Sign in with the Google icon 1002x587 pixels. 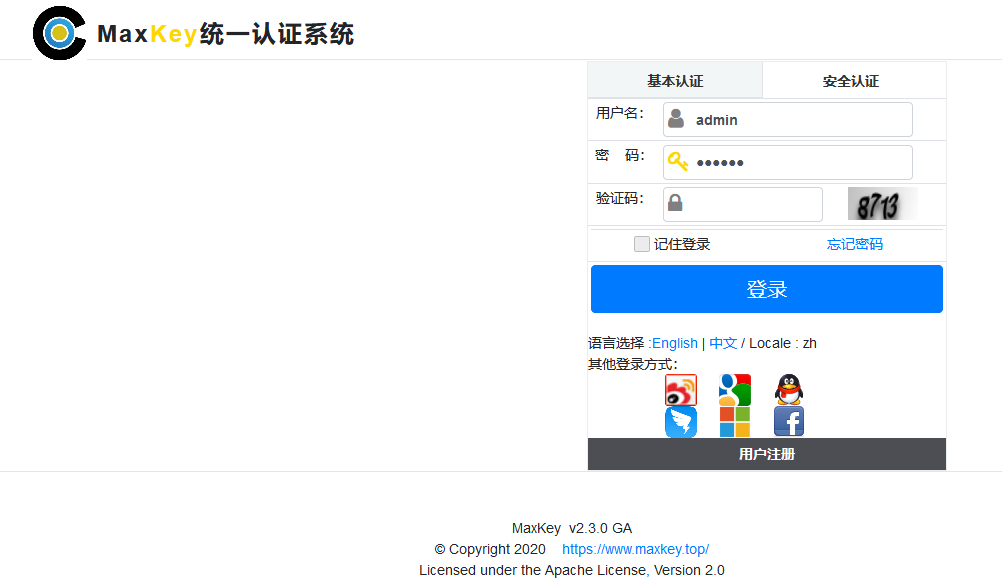[734, 388]
